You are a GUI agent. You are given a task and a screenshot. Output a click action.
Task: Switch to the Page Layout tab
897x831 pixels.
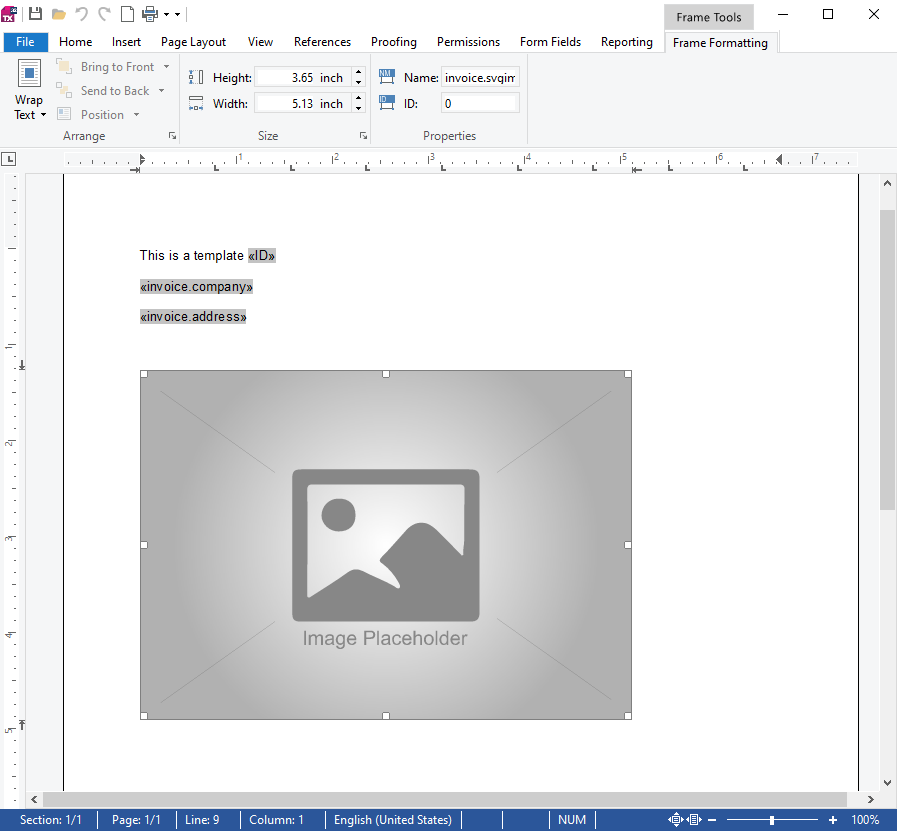pyautogui.click(x=193, y=42)
